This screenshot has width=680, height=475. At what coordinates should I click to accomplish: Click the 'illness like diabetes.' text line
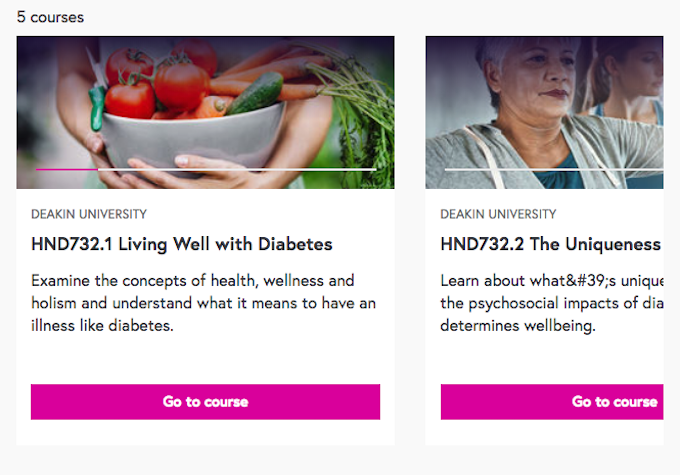(x=102, y=326)
